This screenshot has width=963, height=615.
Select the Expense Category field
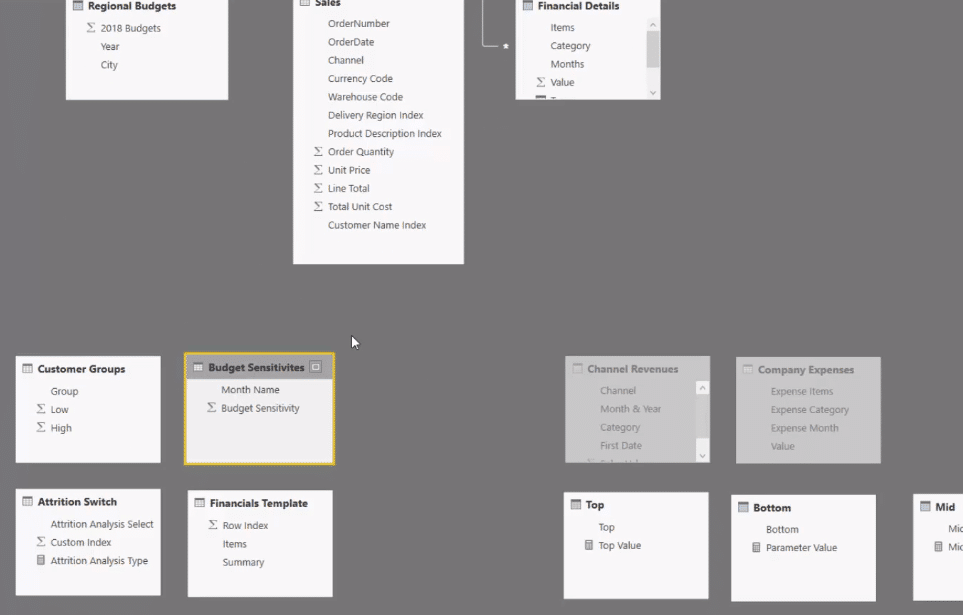(809, 410)
